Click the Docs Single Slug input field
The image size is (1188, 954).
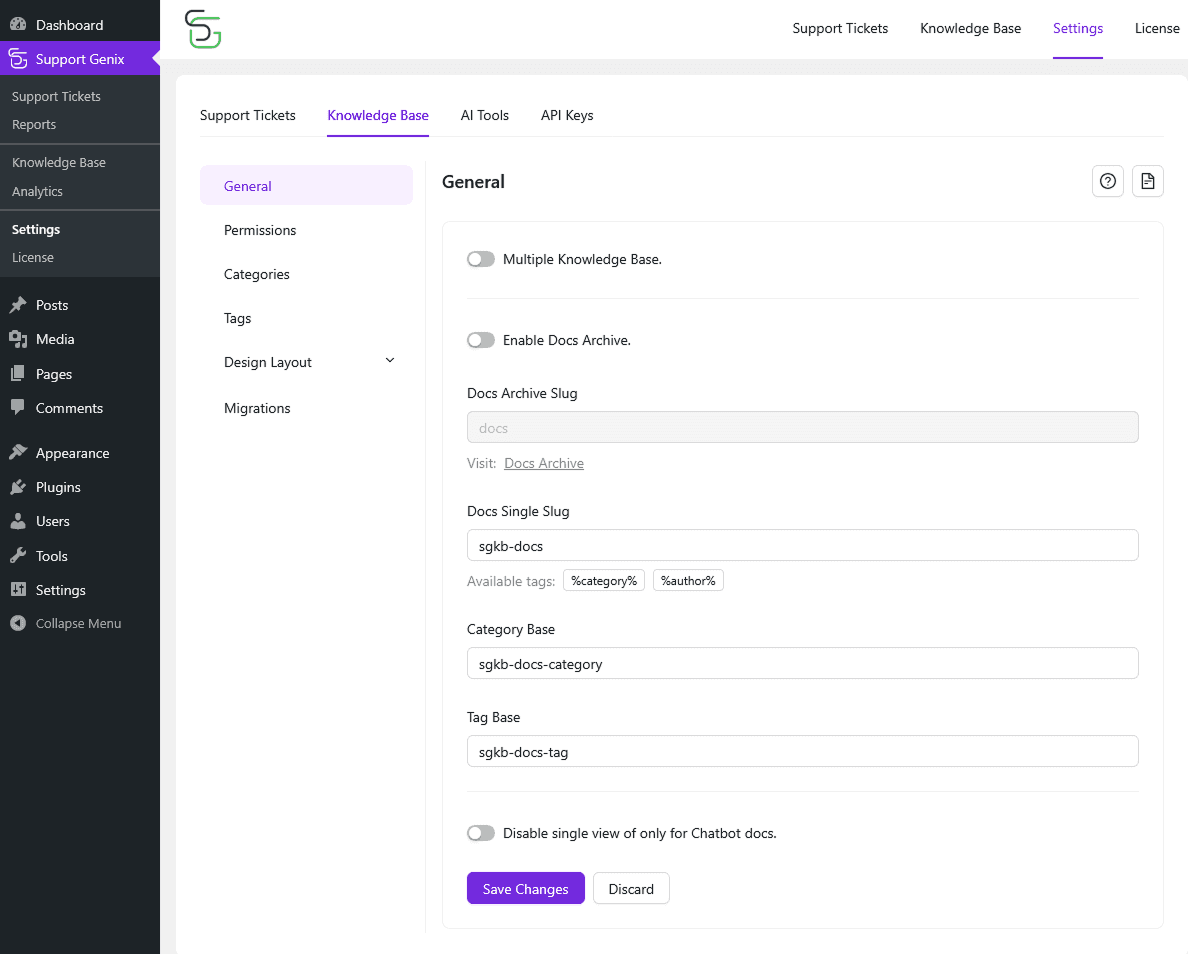coord(802,545)
